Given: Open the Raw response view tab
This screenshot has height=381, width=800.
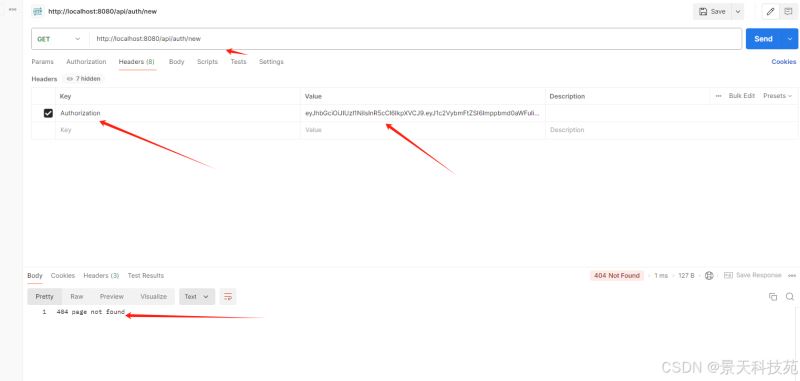Looking at the screenshot, I should point(77,297).
